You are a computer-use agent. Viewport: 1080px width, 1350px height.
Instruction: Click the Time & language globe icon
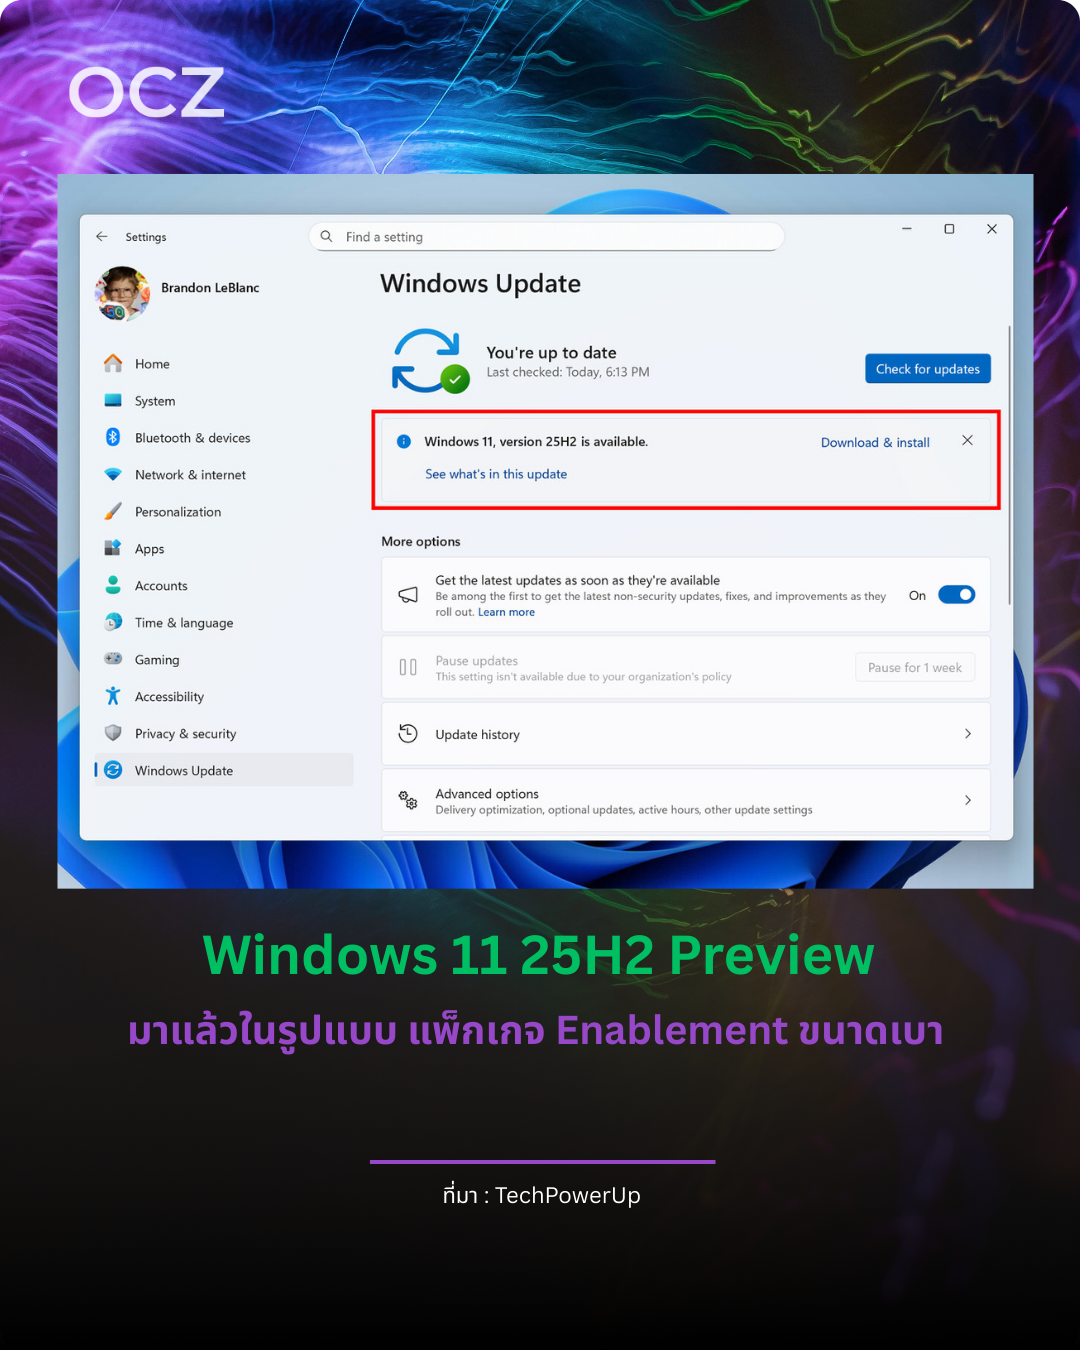113,622
